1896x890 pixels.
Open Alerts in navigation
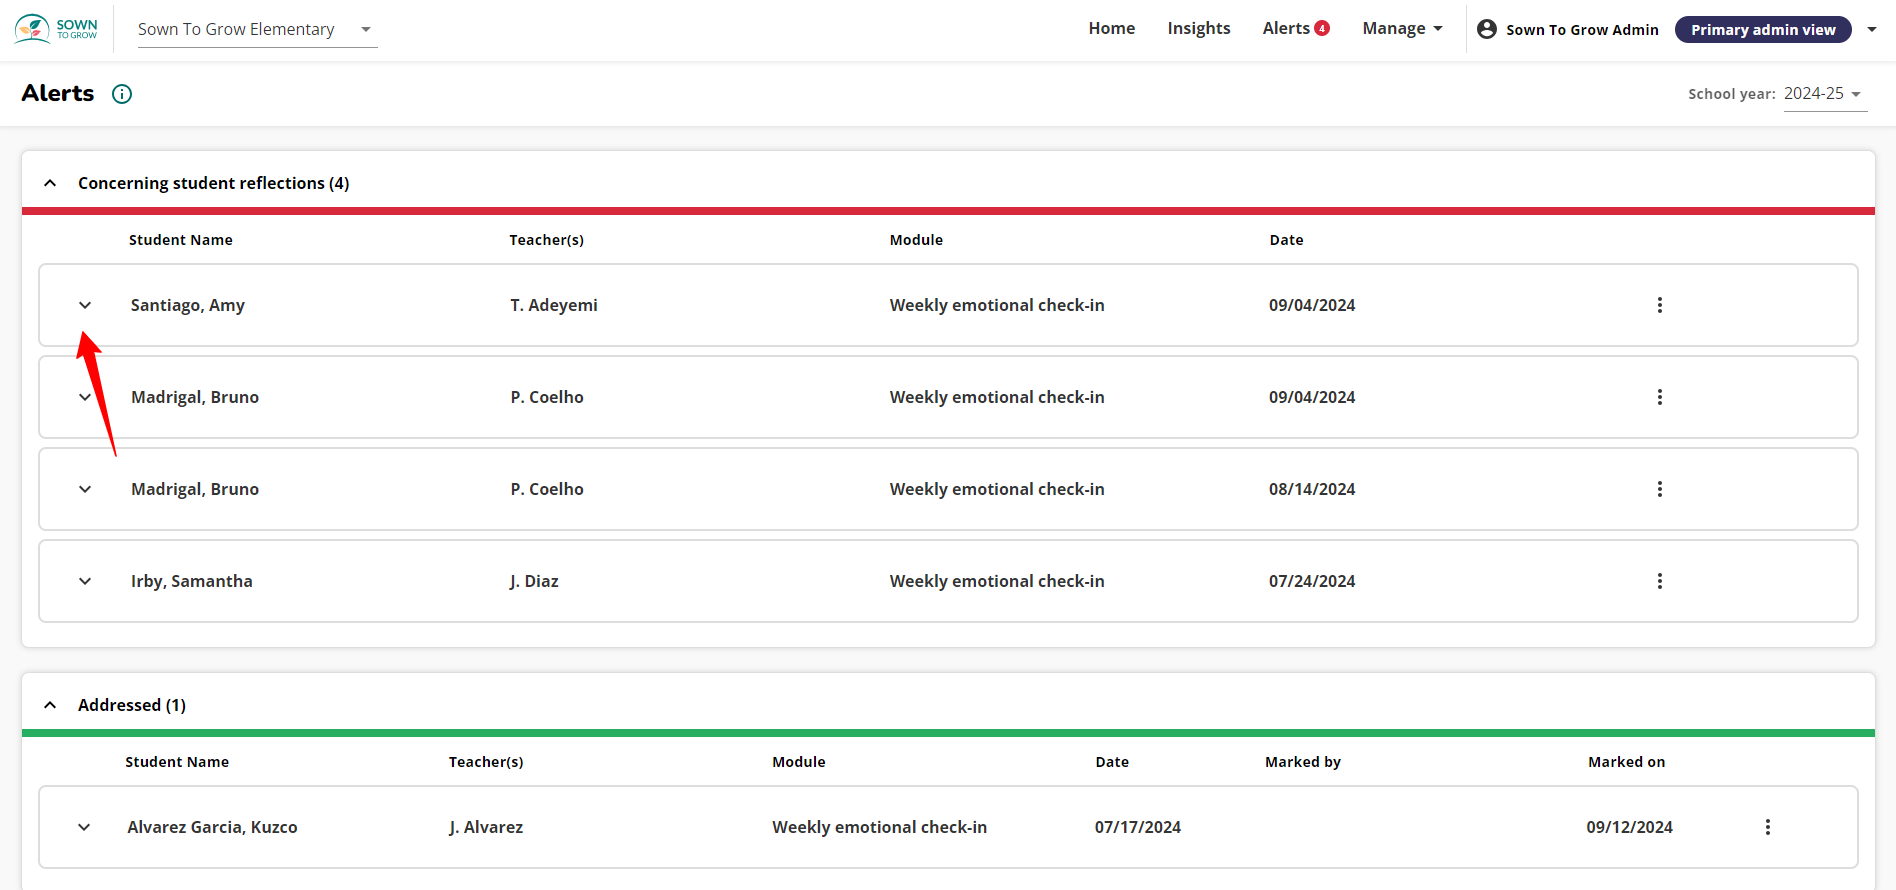pyautogui.click(x=1286, y=28)
